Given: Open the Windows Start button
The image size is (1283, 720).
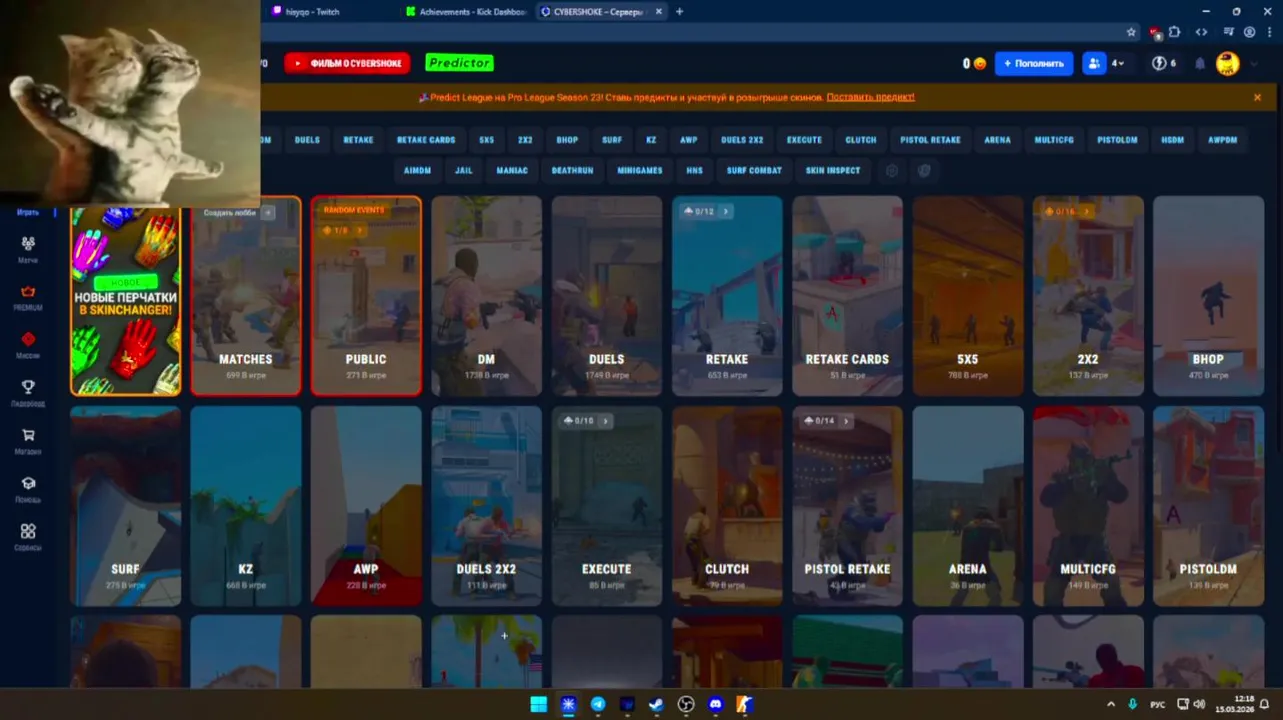Looking at the screenshot, I should click(x=539, y=704).
